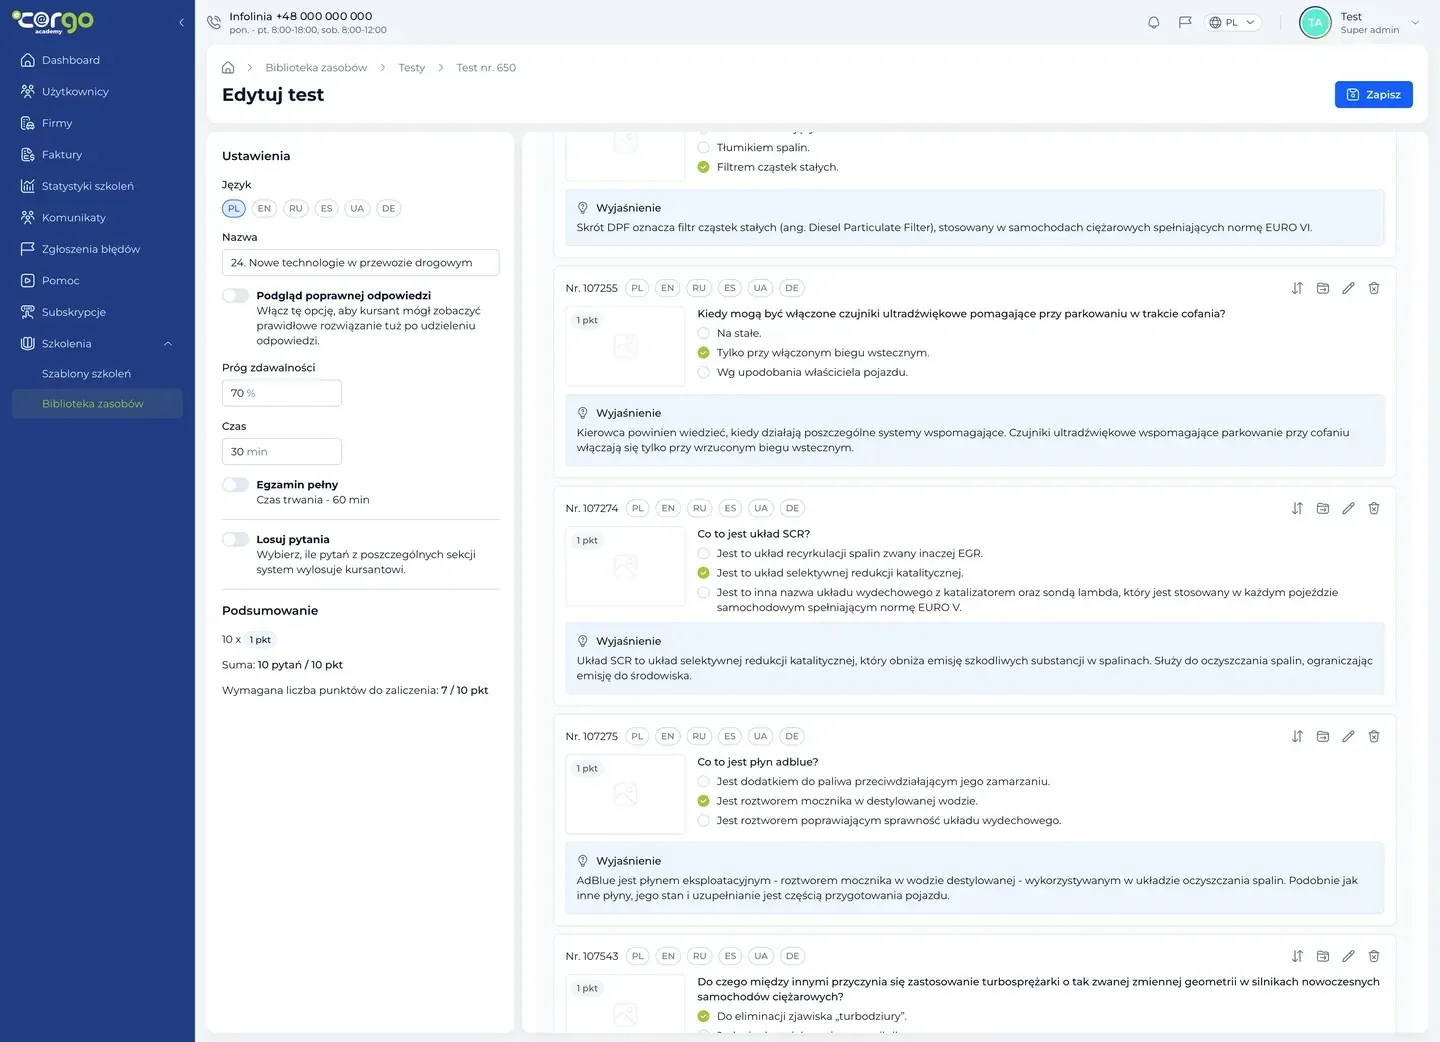Open the notifications bell icon
The height and width of the screenshot is (1042, 1440).
[1154, 22]
